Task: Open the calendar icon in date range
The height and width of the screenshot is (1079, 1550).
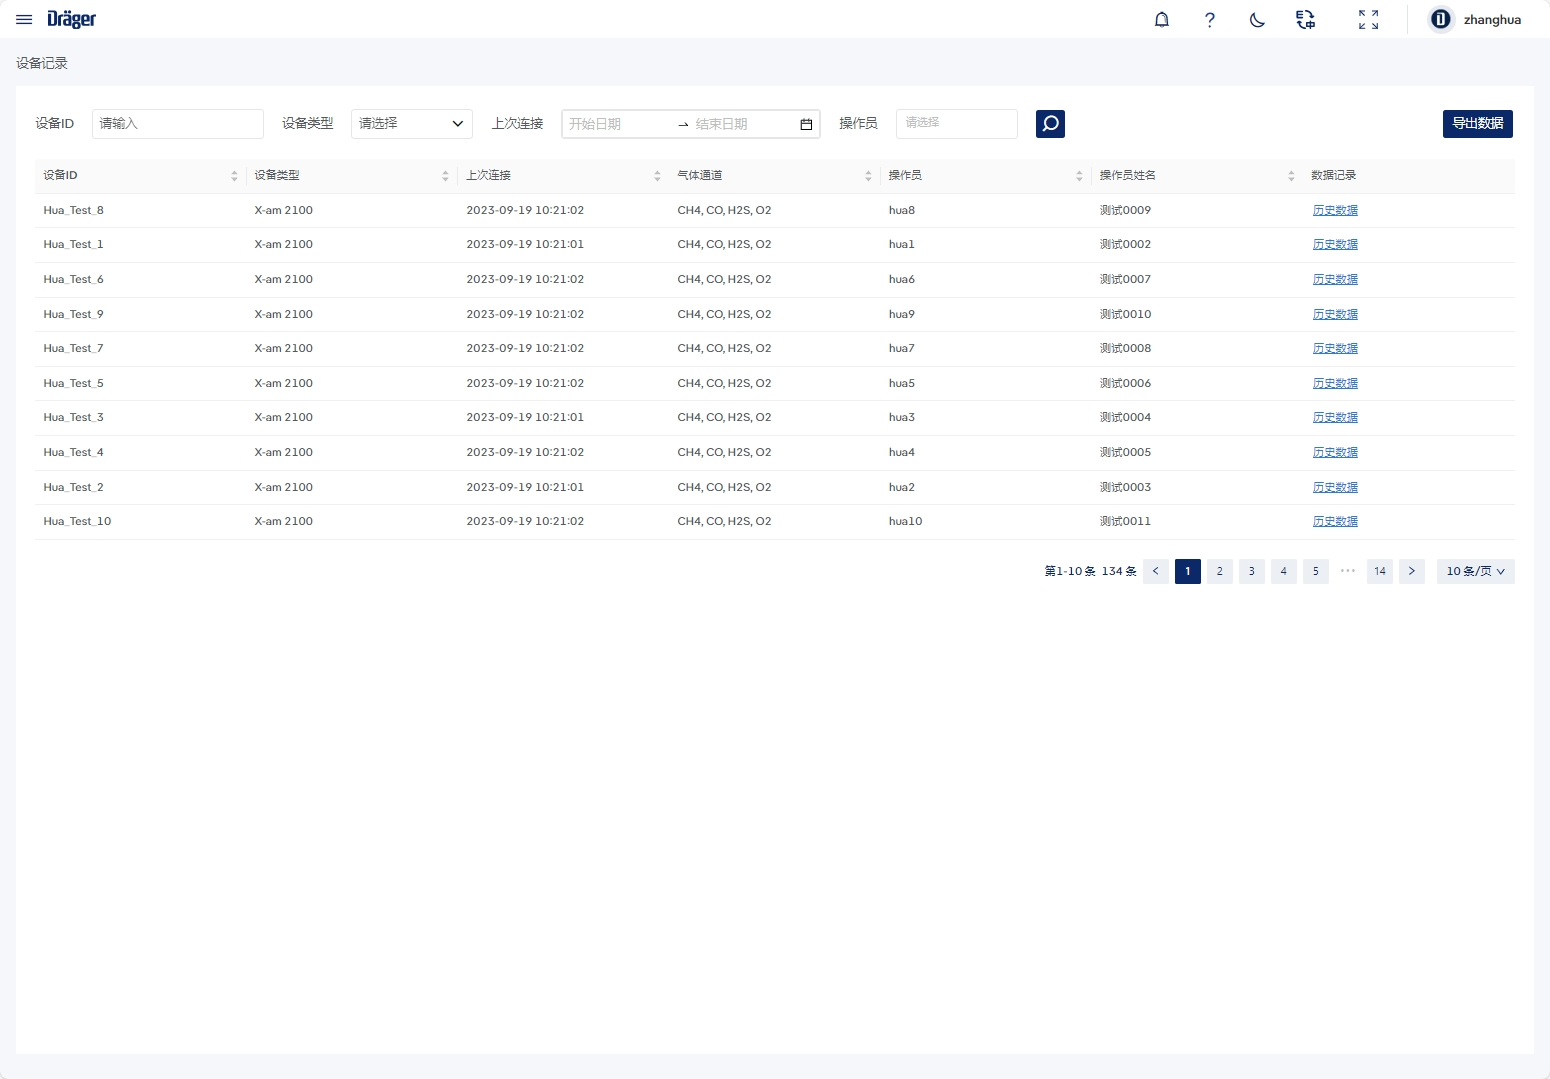Action: (x=806, y=124)
